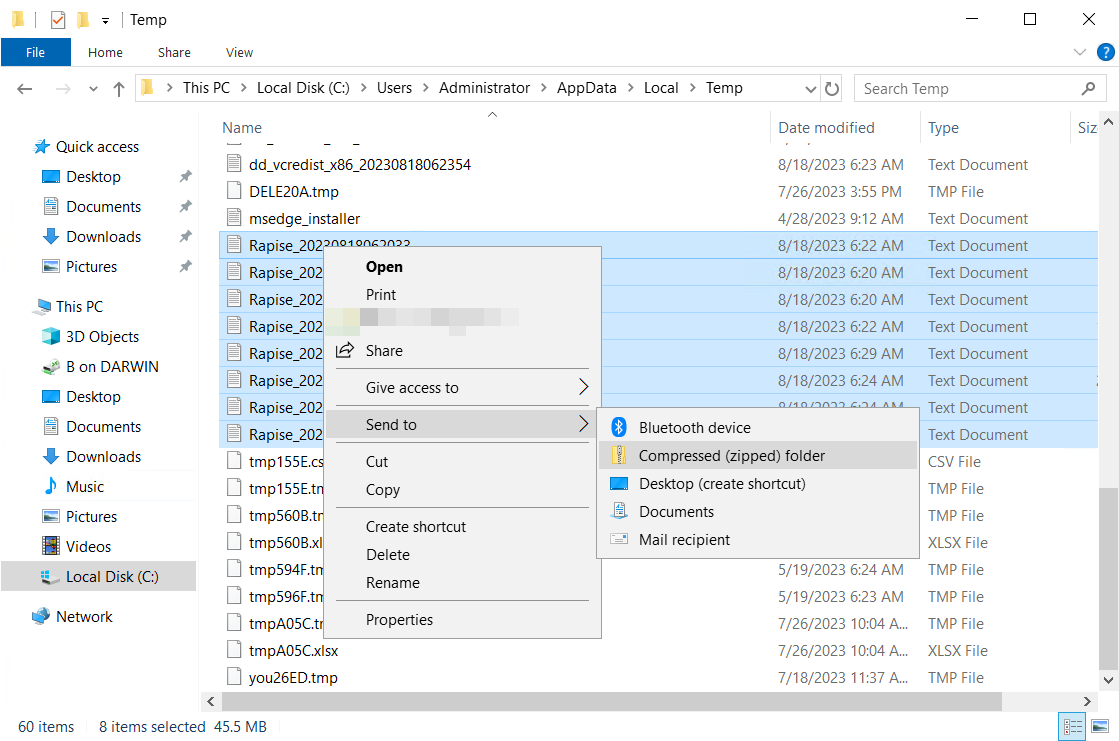The width and height of the screenshot is (1119, 741).
Task: Select This PC in navigation pane
Action: pyautogui.click(x=79, y=306)
